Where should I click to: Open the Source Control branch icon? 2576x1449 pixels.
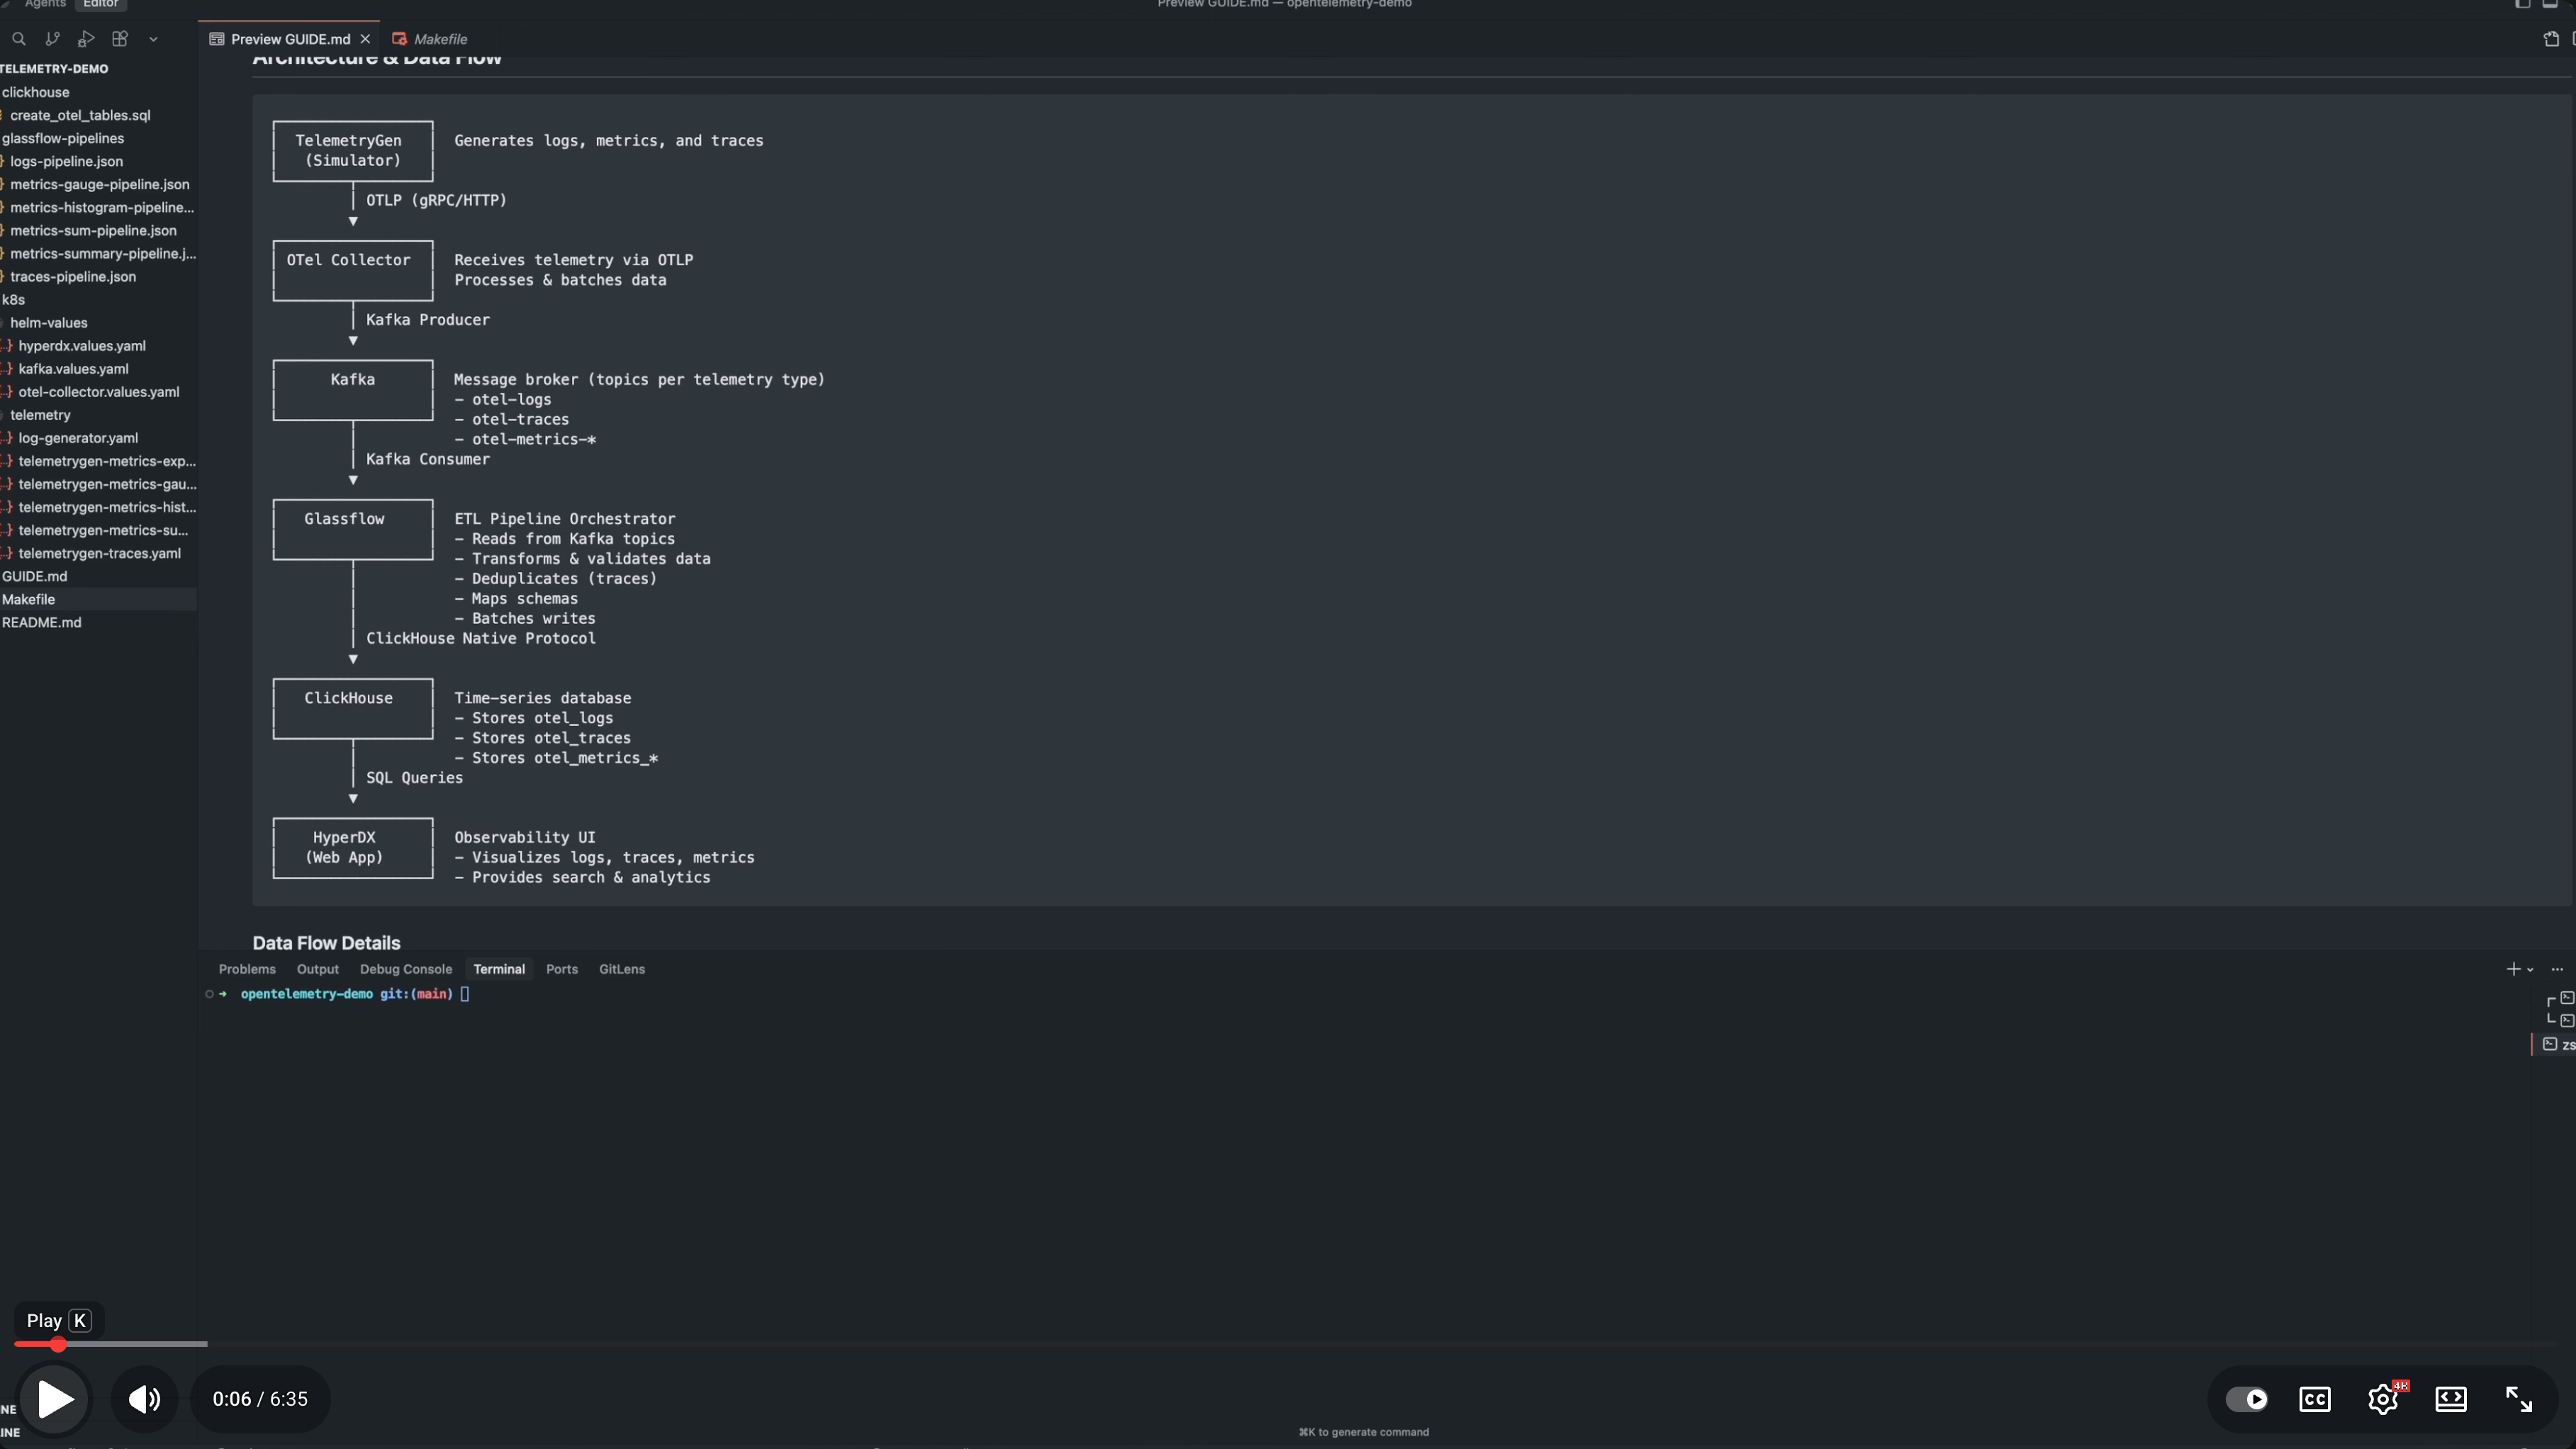coord(52,39)
